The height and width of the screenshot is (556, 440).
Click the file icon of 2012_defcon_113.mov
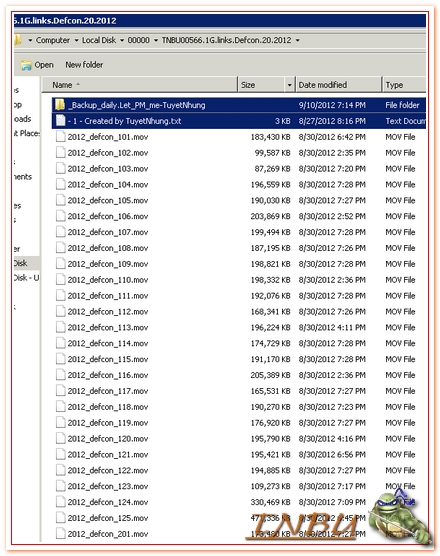(61, 327)
